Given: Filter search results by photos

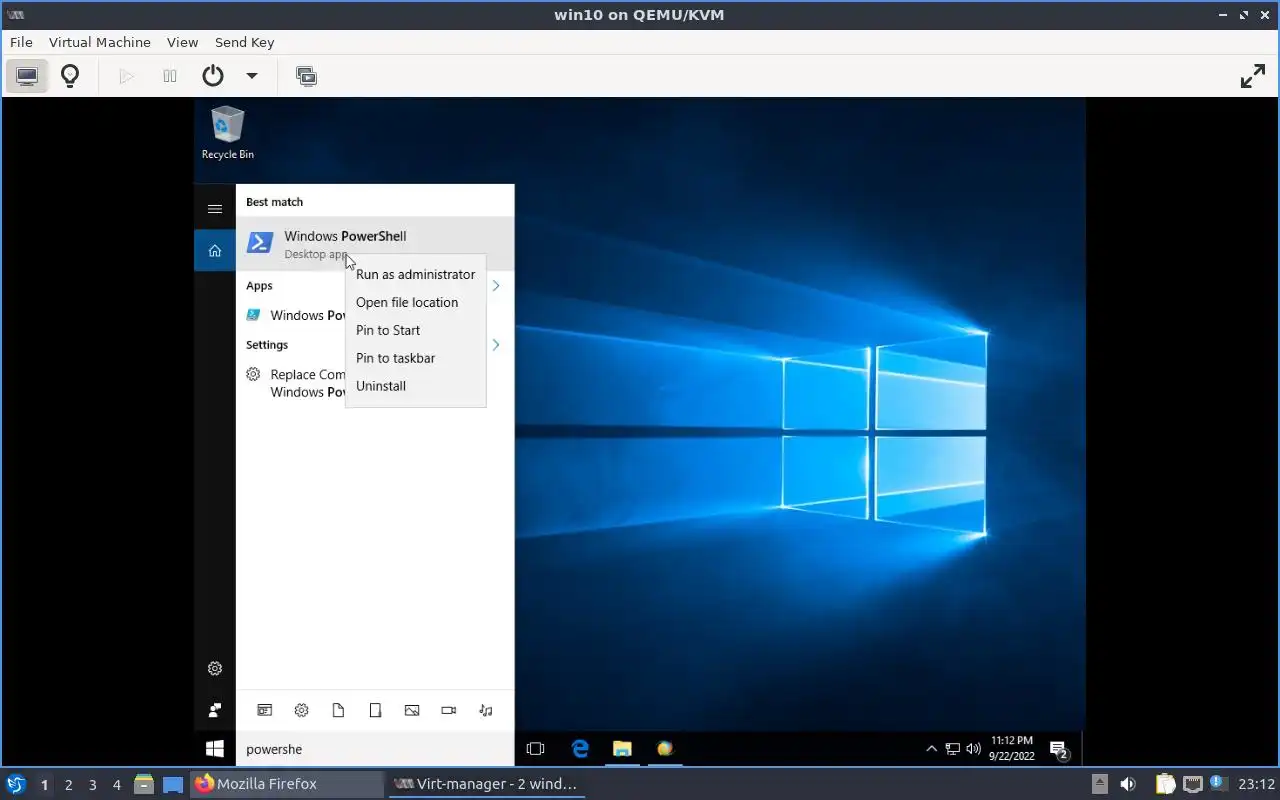Looking at the screenshot, I should point(412,710).
